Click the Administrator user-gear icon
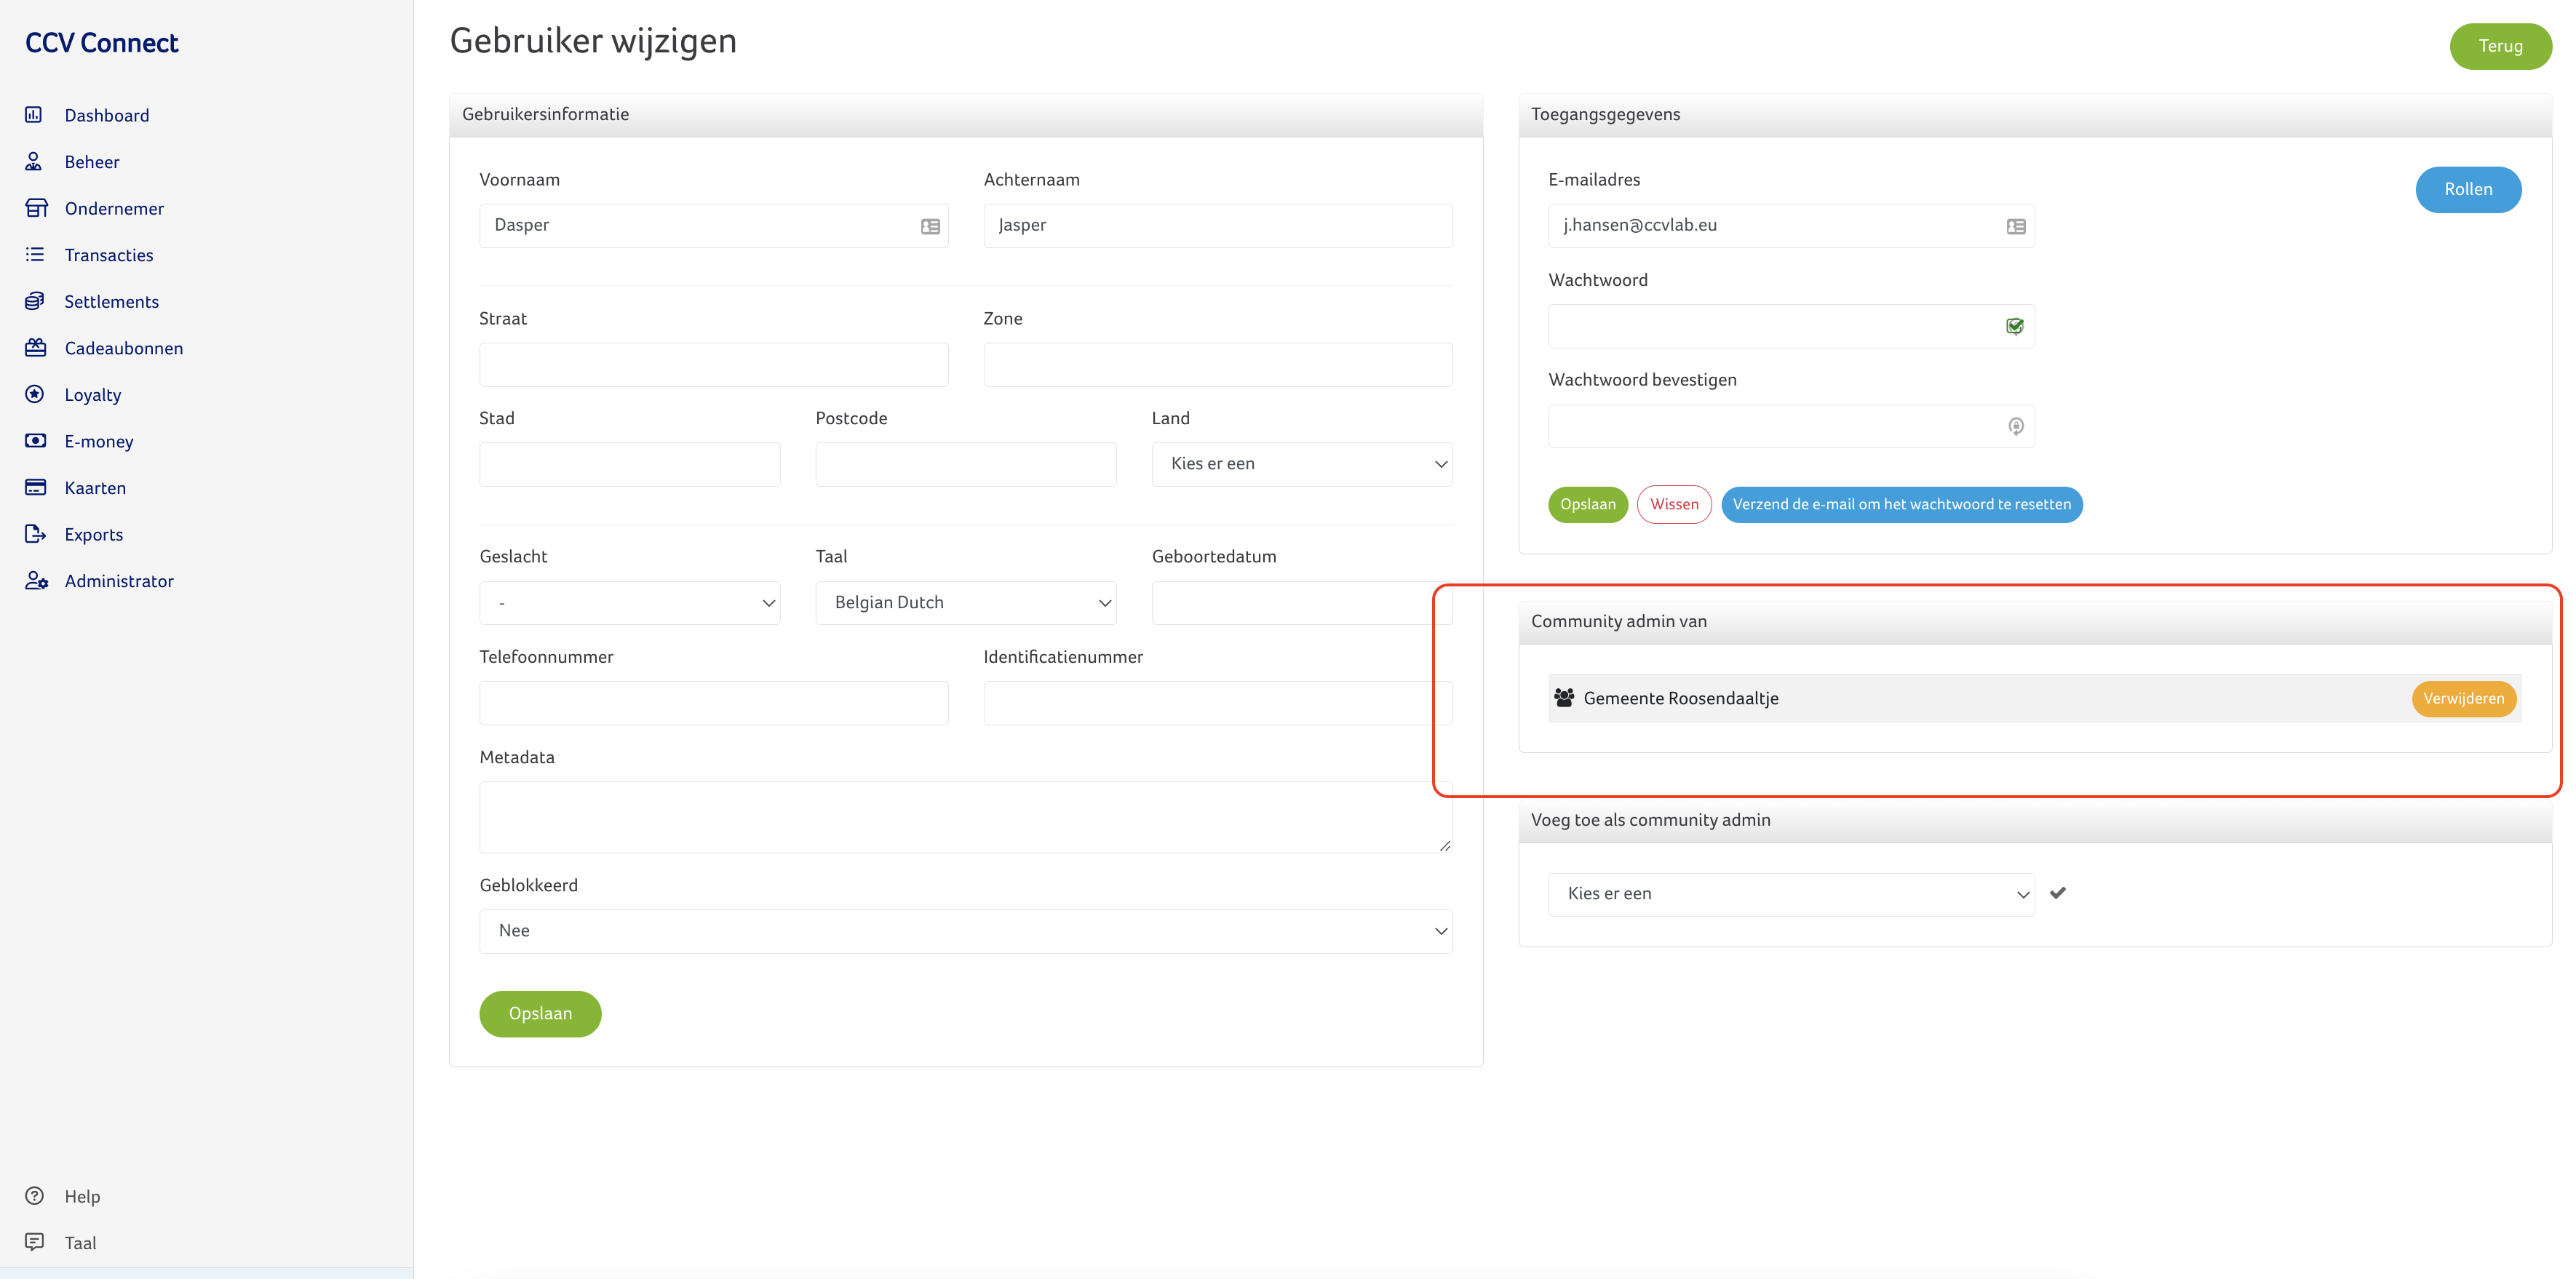This screenshot has height=1279, width=2576. point(36,581)
